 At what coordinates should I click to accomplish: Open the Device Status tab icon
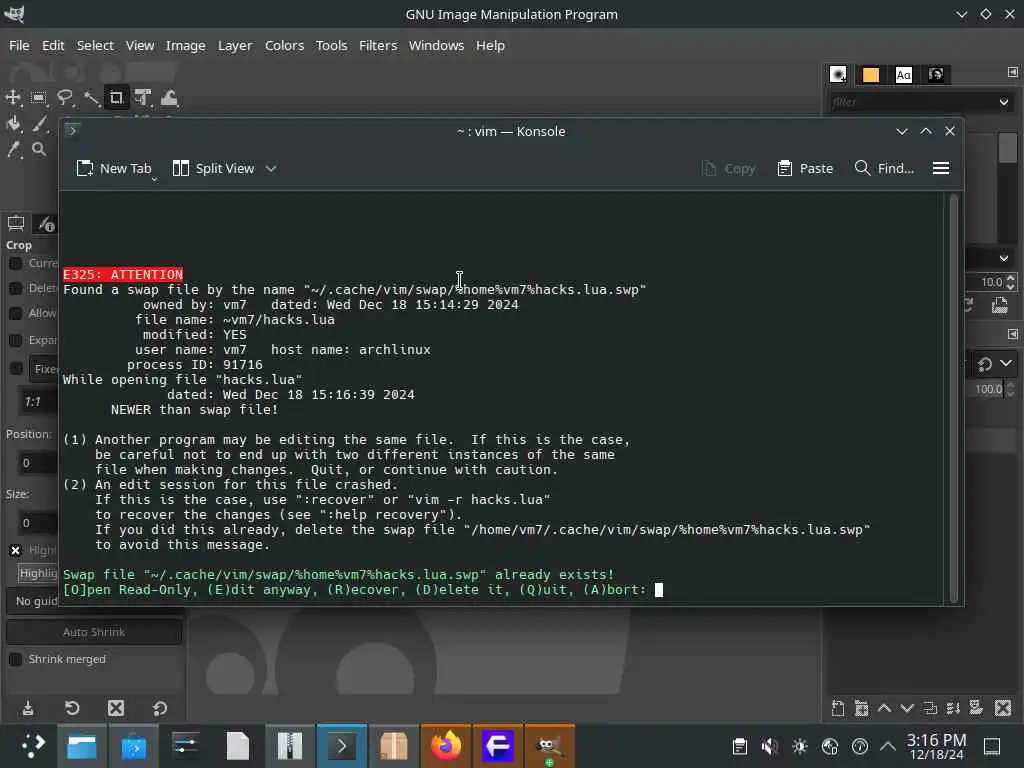pyautogui.click(x=46, y=224)
